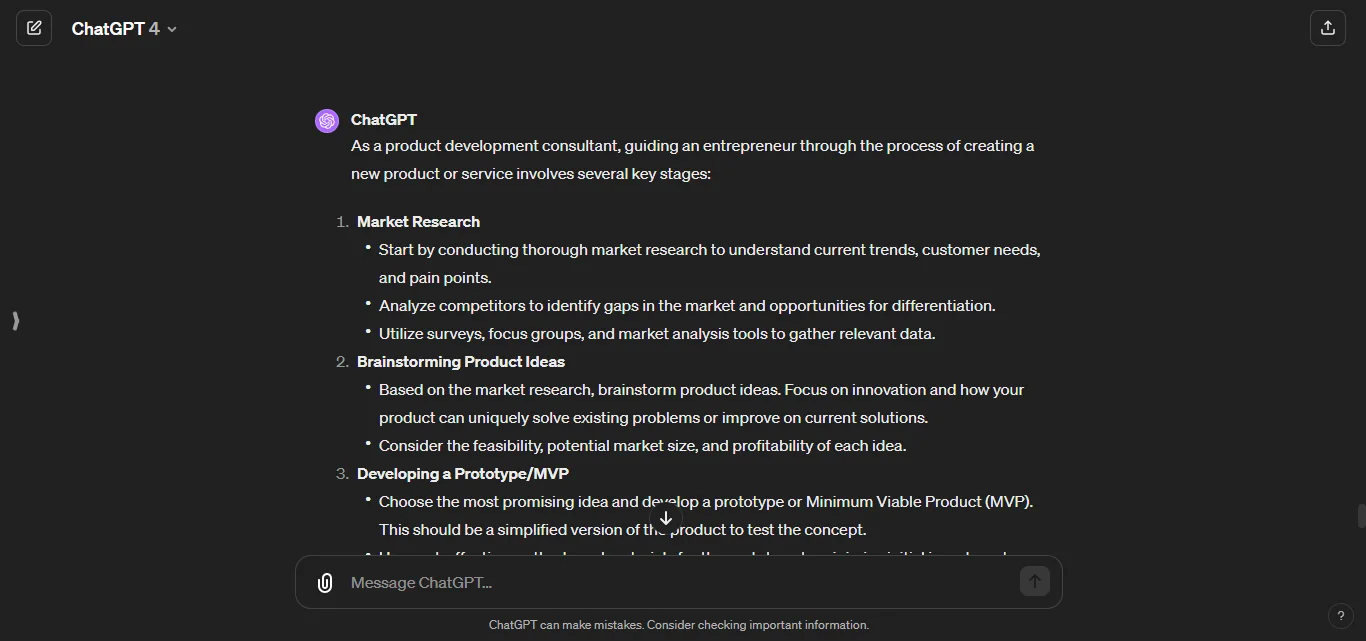The height and width of the screenshot is (641, 1366).
Task: Click the share conversation icon
Action: point(1328,28)
